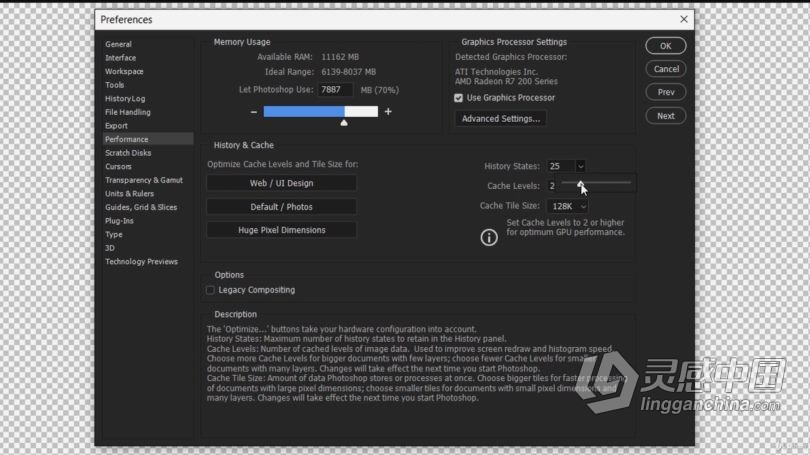Click the Memory Usage heading
The width and height of the screenshot is (810, 455).
[x=242, y=42]
